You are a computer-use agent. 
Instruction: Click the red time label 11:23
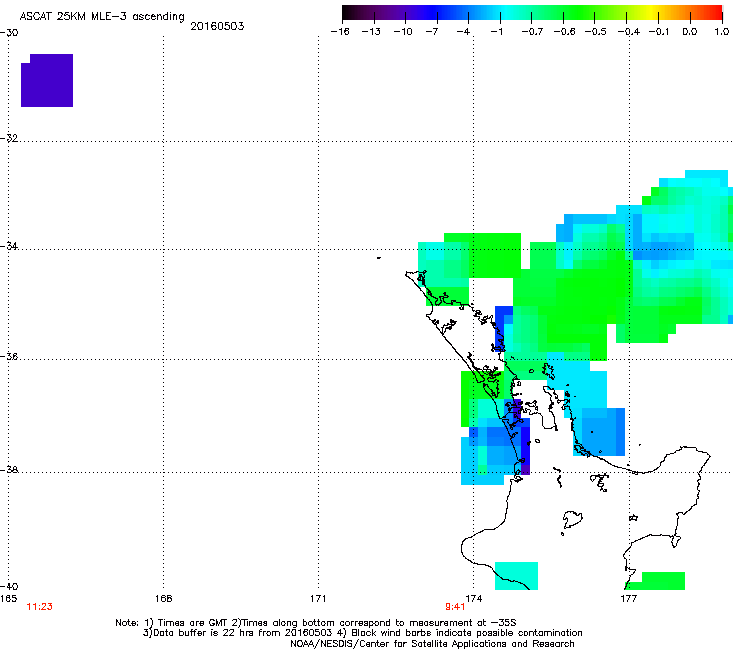coord(40,607)
